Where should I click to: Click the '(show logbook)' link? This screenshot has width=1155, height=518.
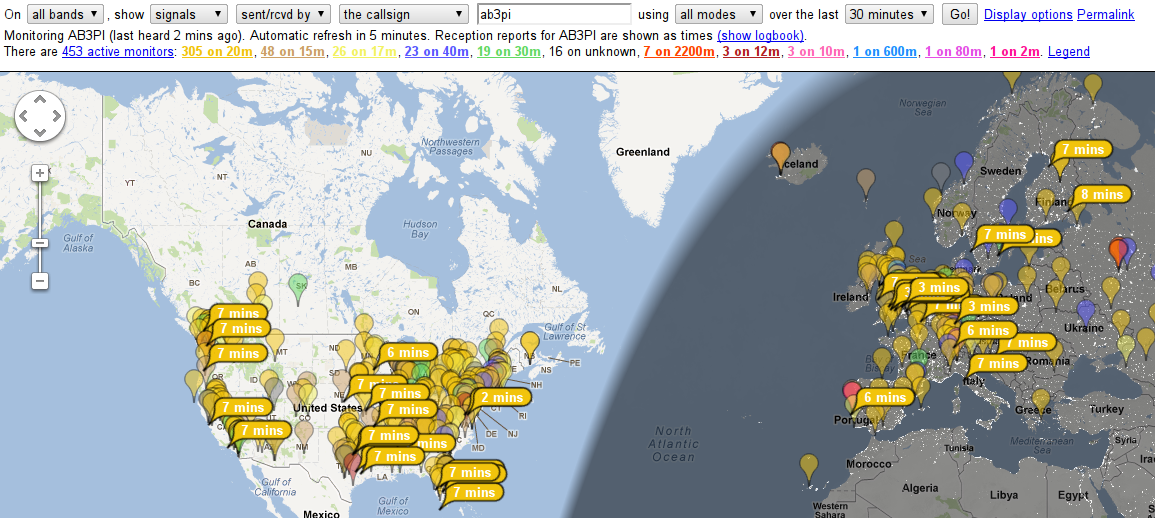[761, 35]
